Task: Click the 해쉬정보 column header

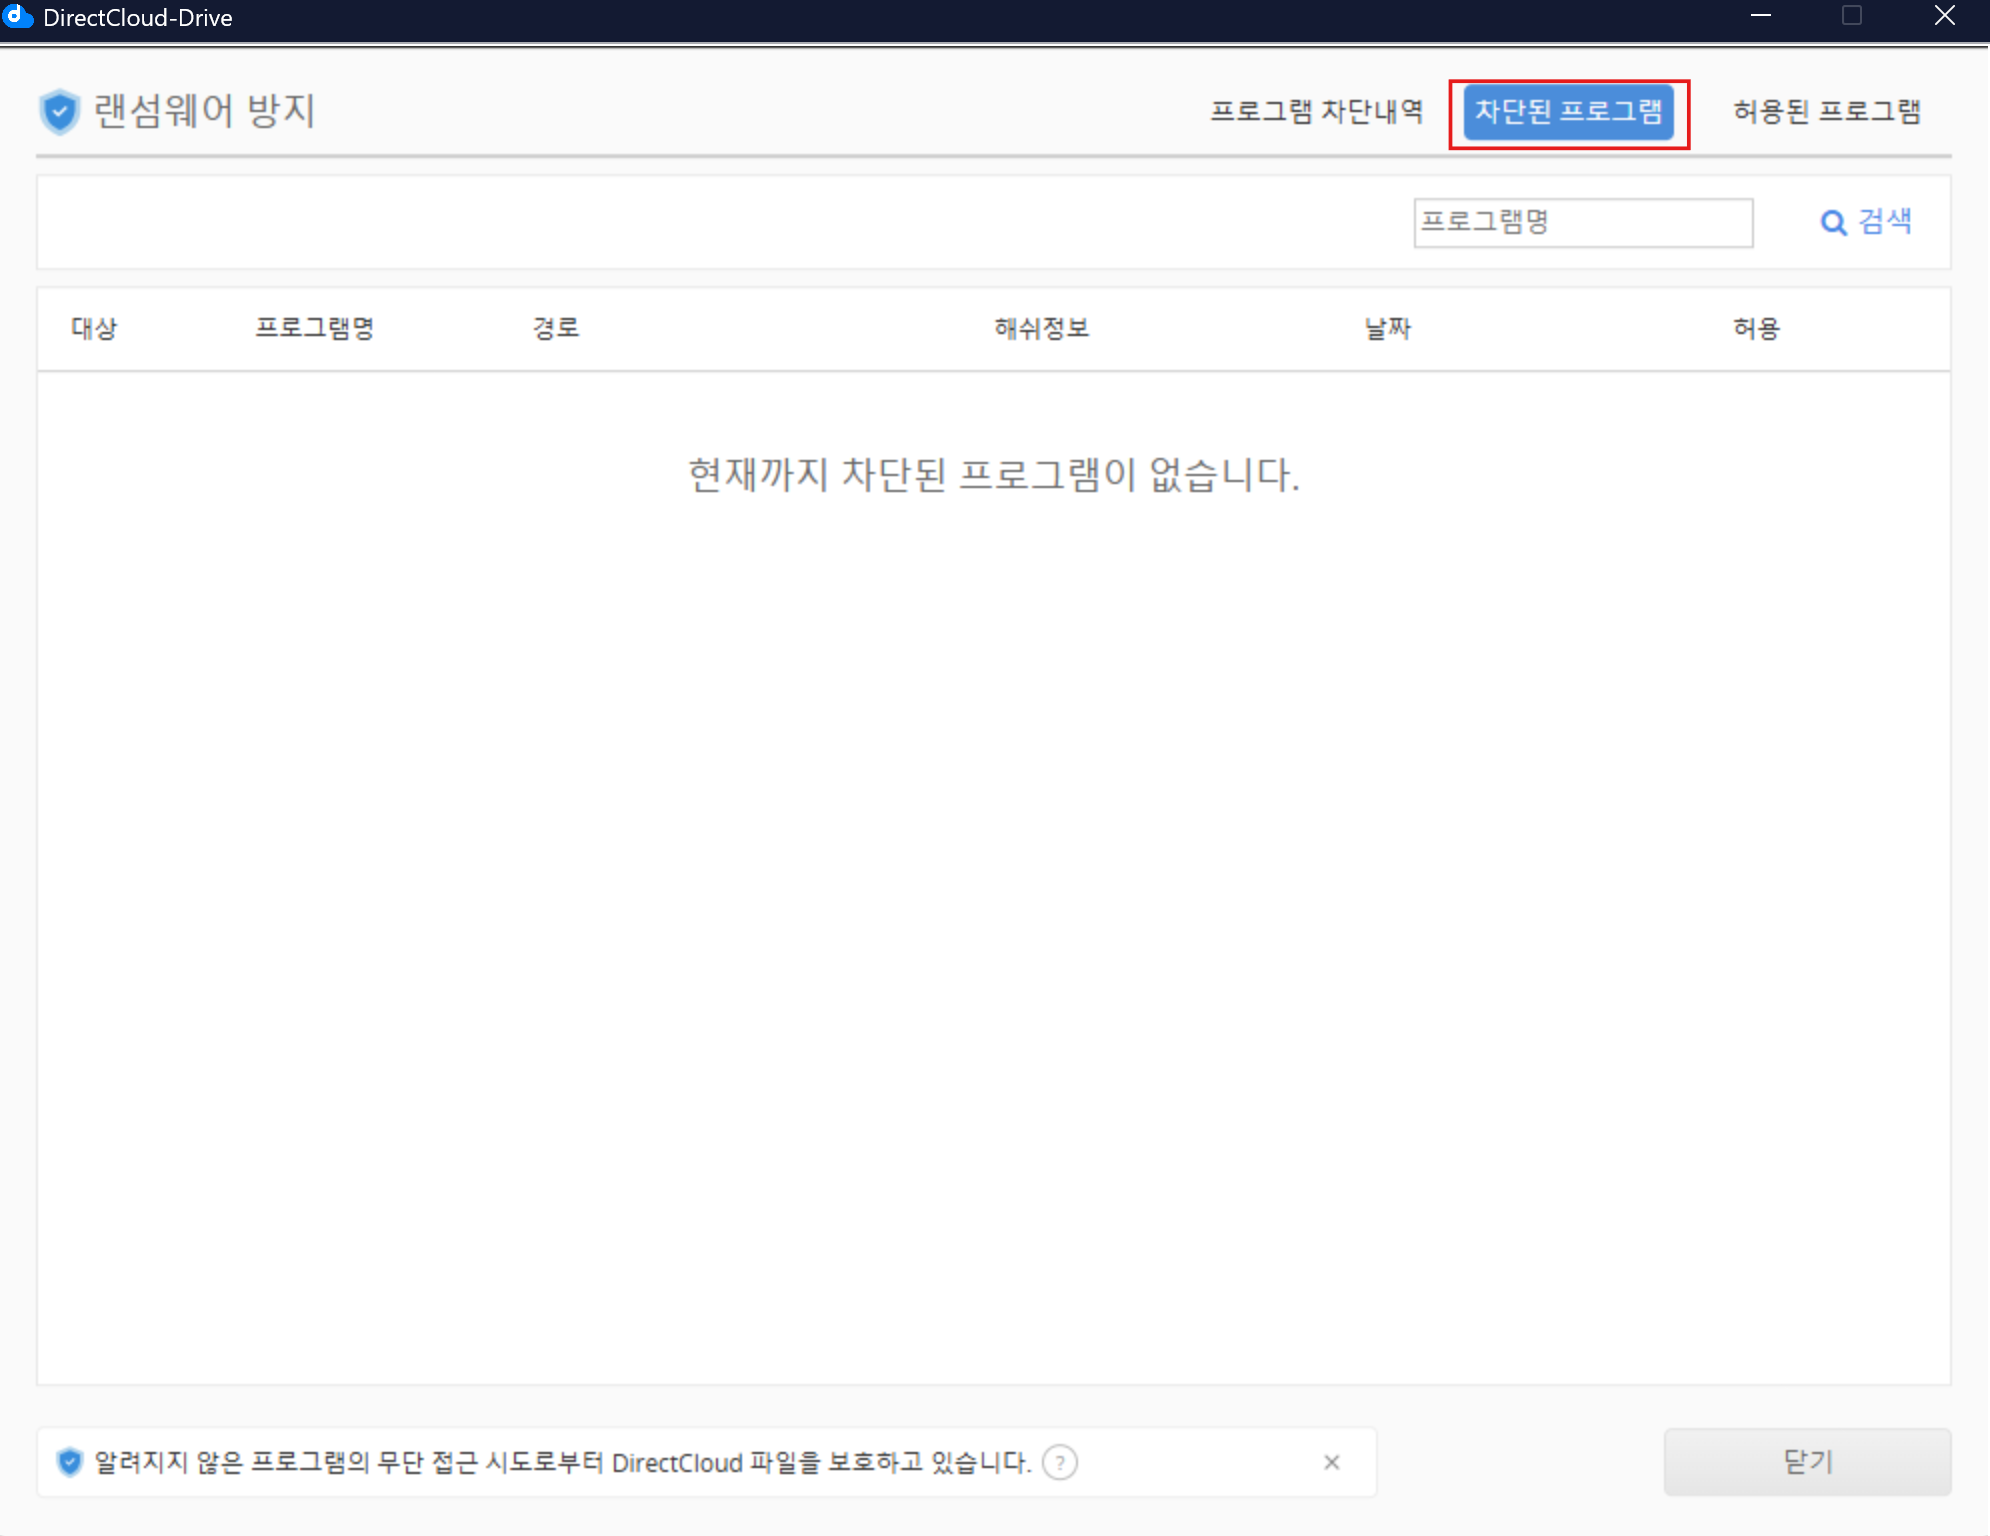Action: pos(1041,328)
